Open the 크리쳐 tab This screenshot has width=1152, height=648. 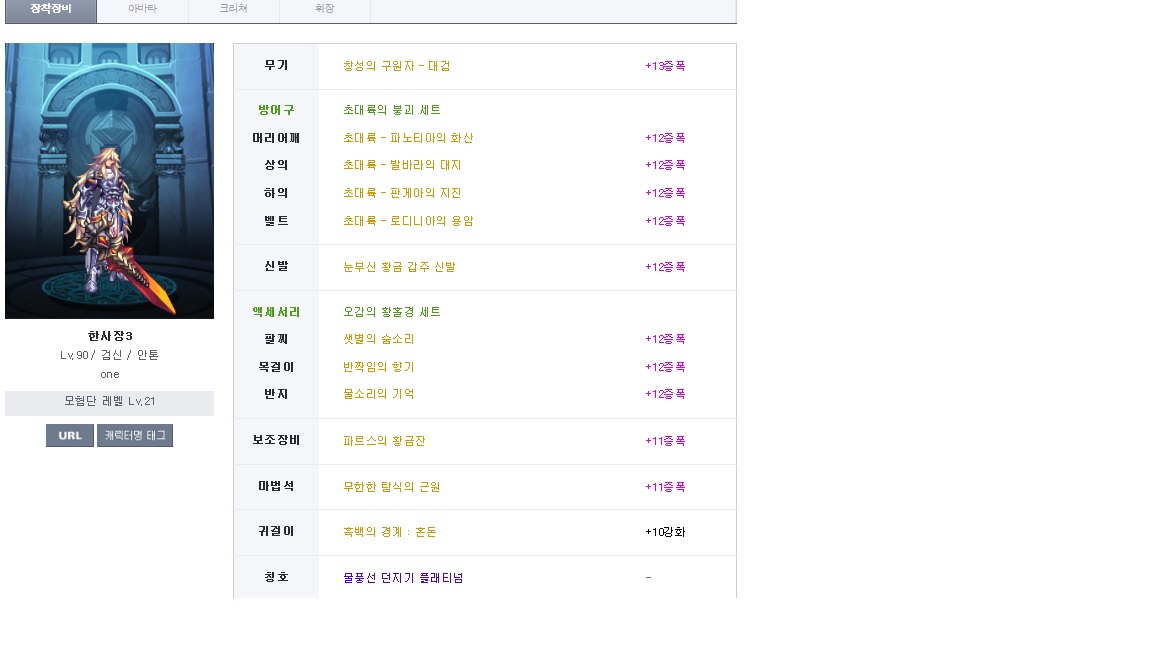click(x=233, y=9)
